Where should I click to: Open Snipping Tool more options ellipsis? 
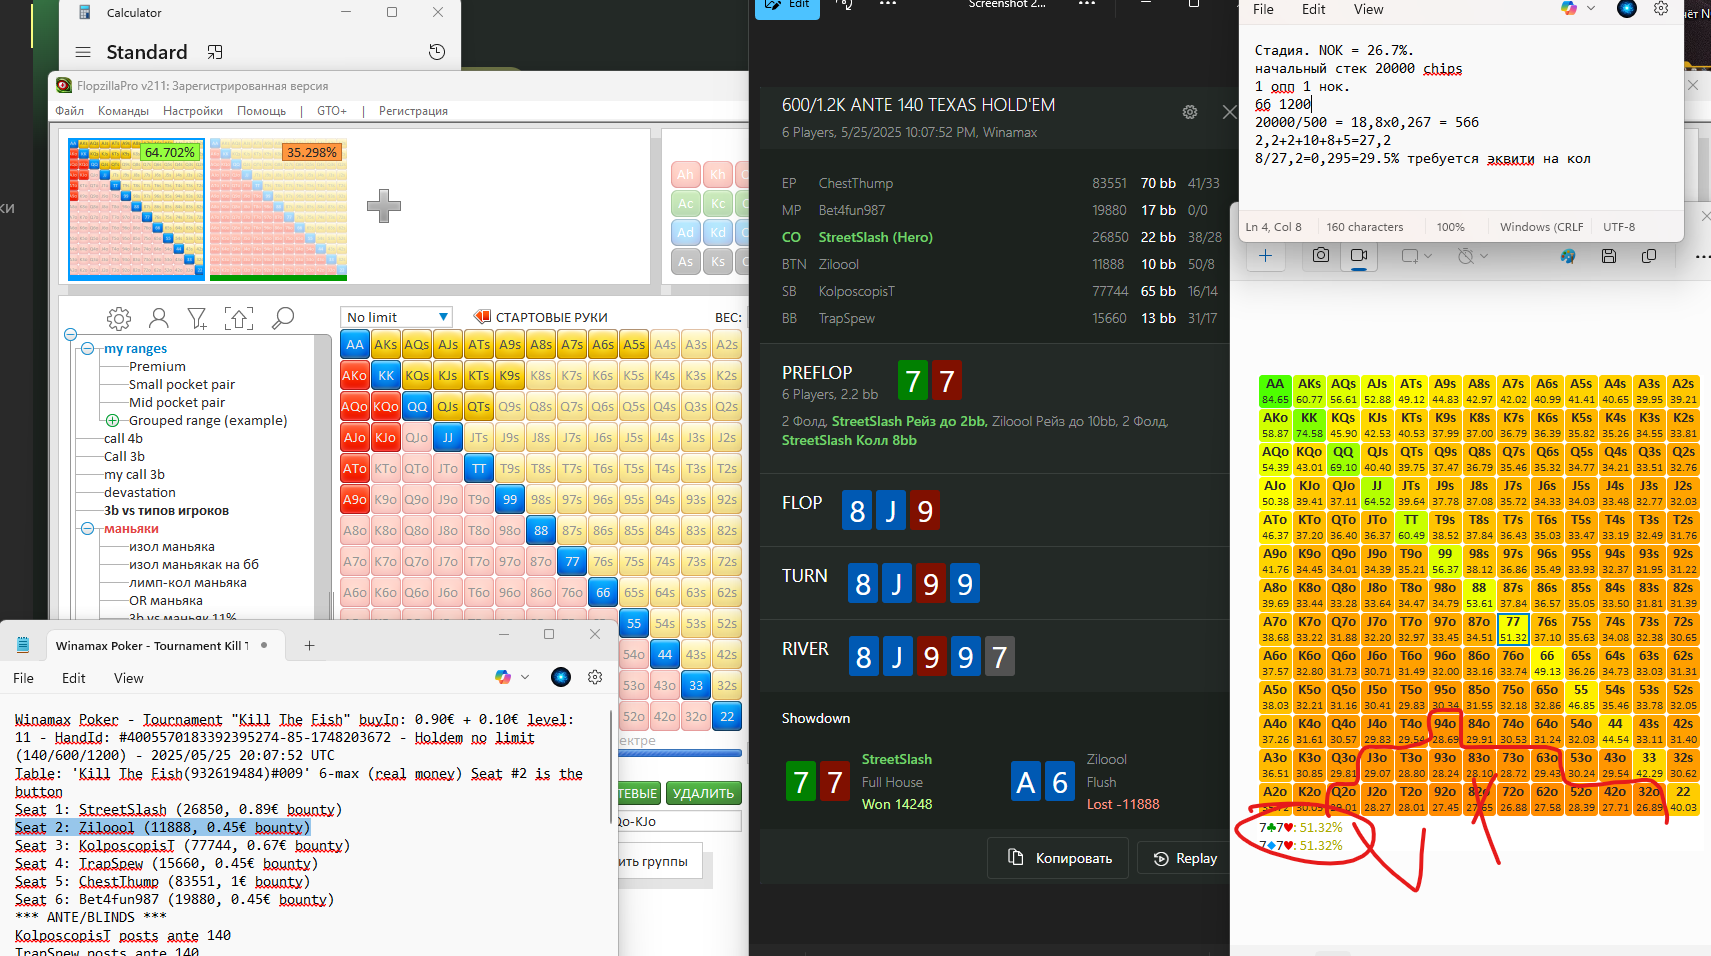[1702, 256]
